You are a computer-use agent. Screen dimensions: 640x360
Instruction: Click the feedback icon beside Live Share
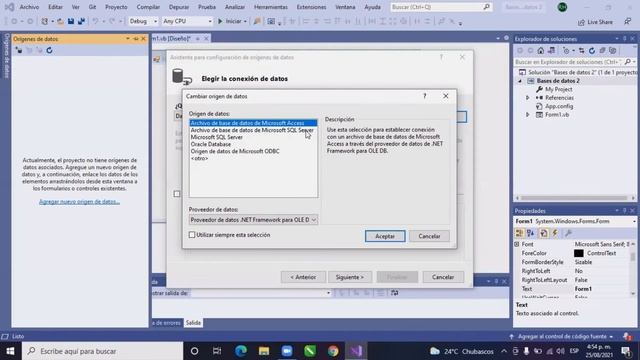tap(627, 21)
